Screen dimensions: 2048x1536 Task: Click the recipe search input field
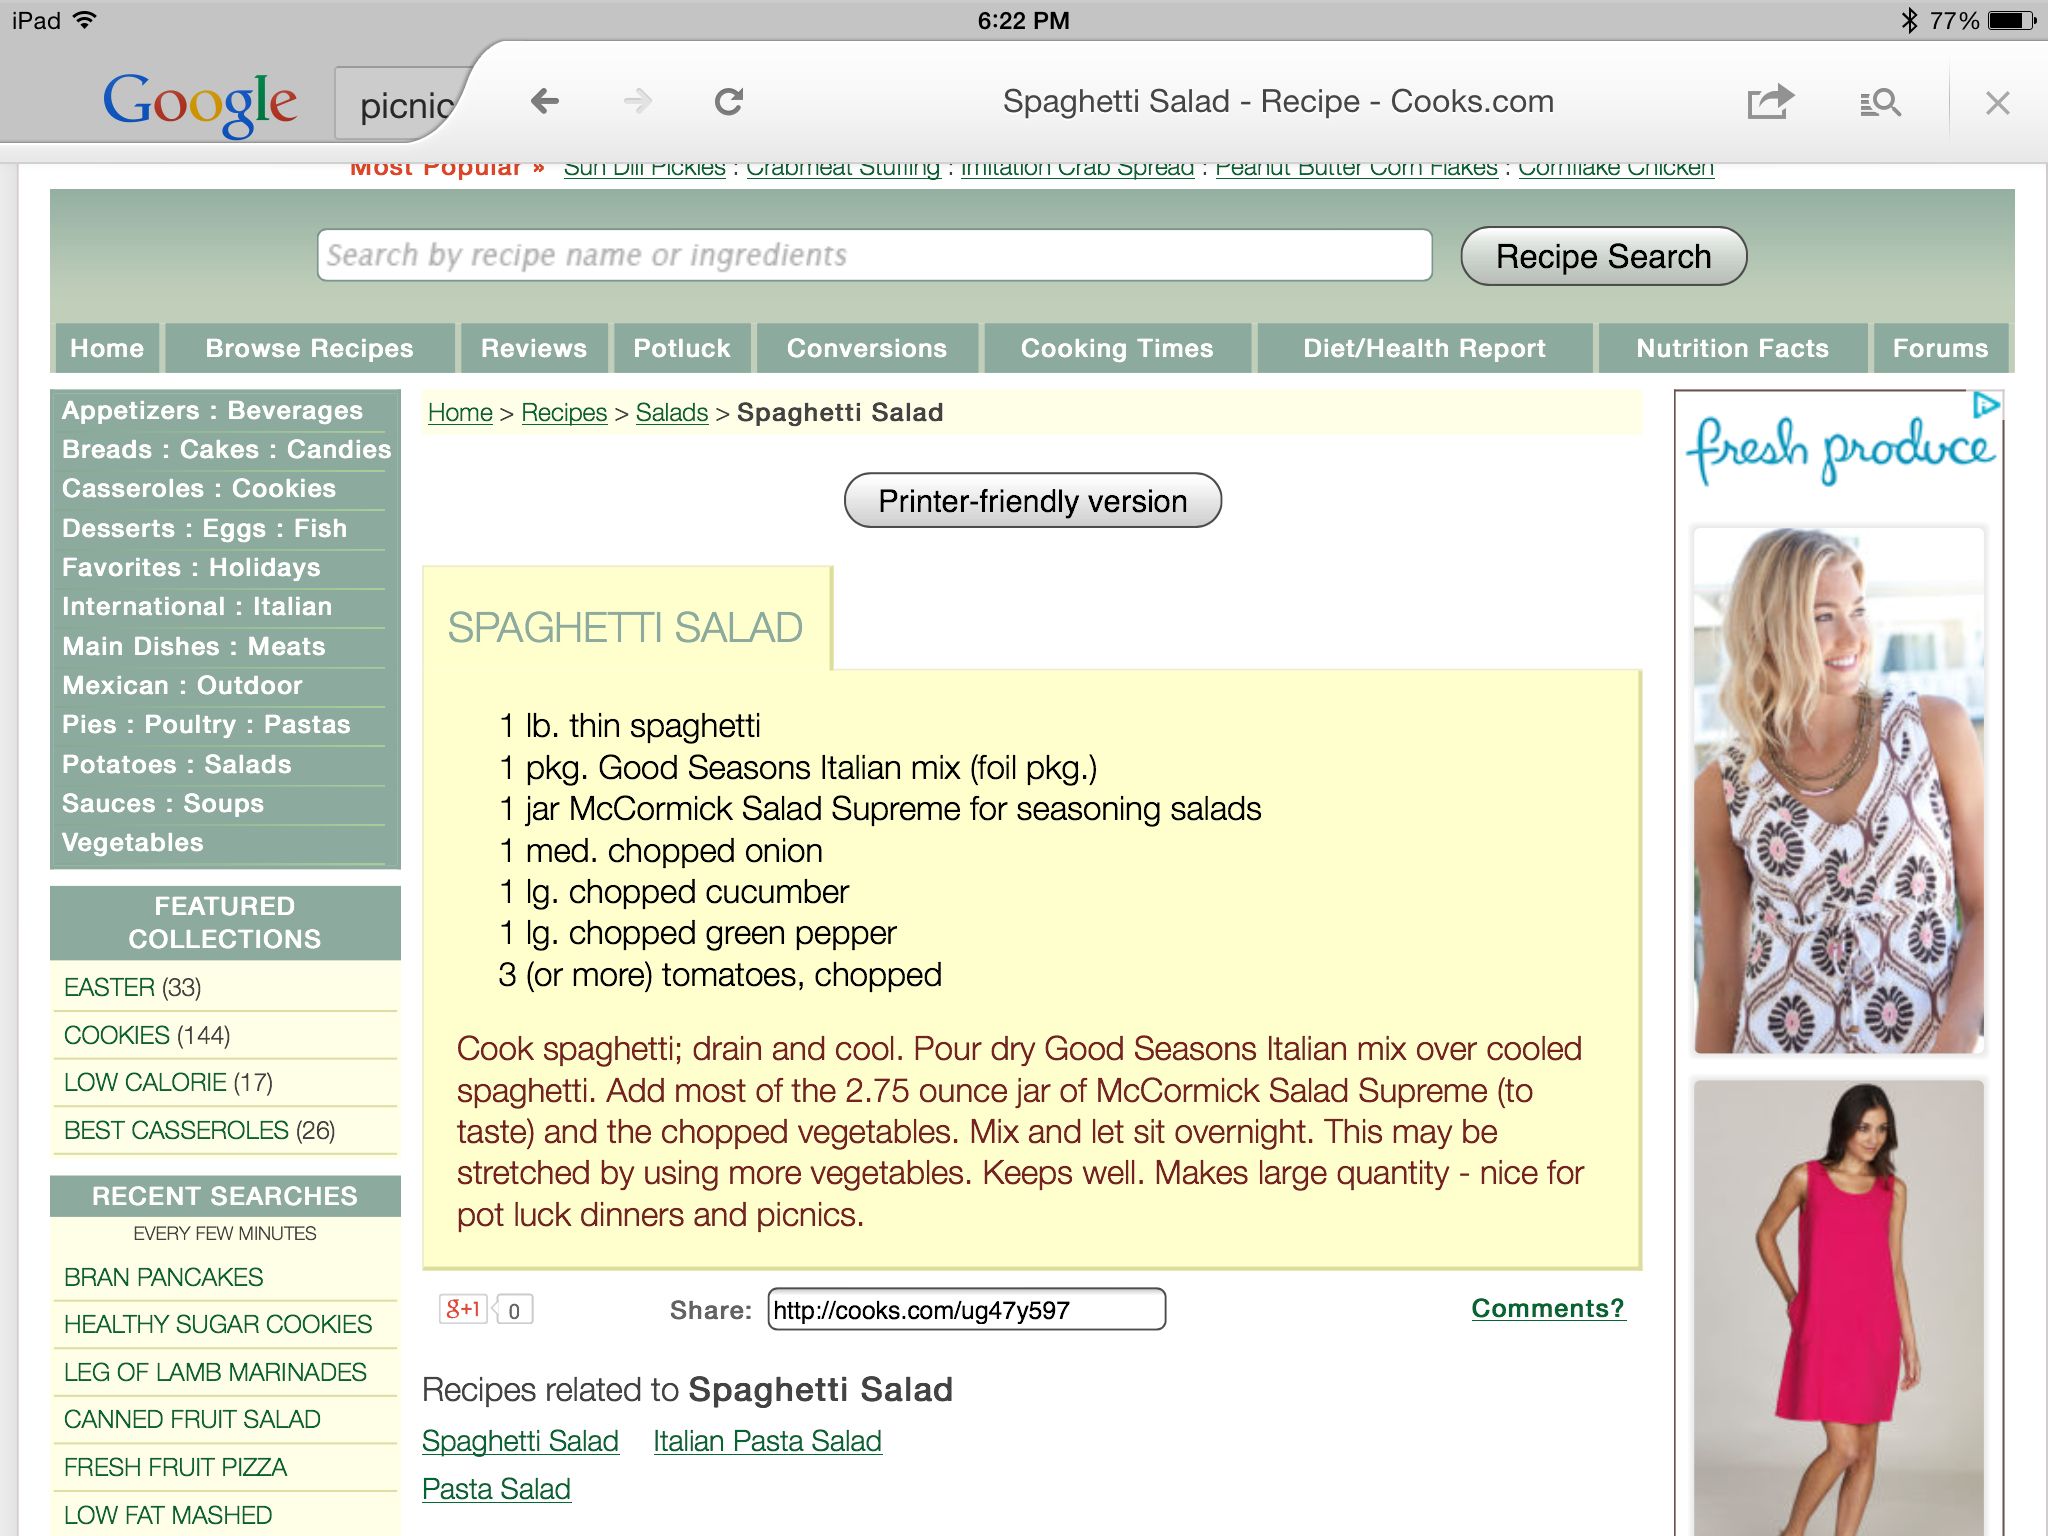coord(871,257)
